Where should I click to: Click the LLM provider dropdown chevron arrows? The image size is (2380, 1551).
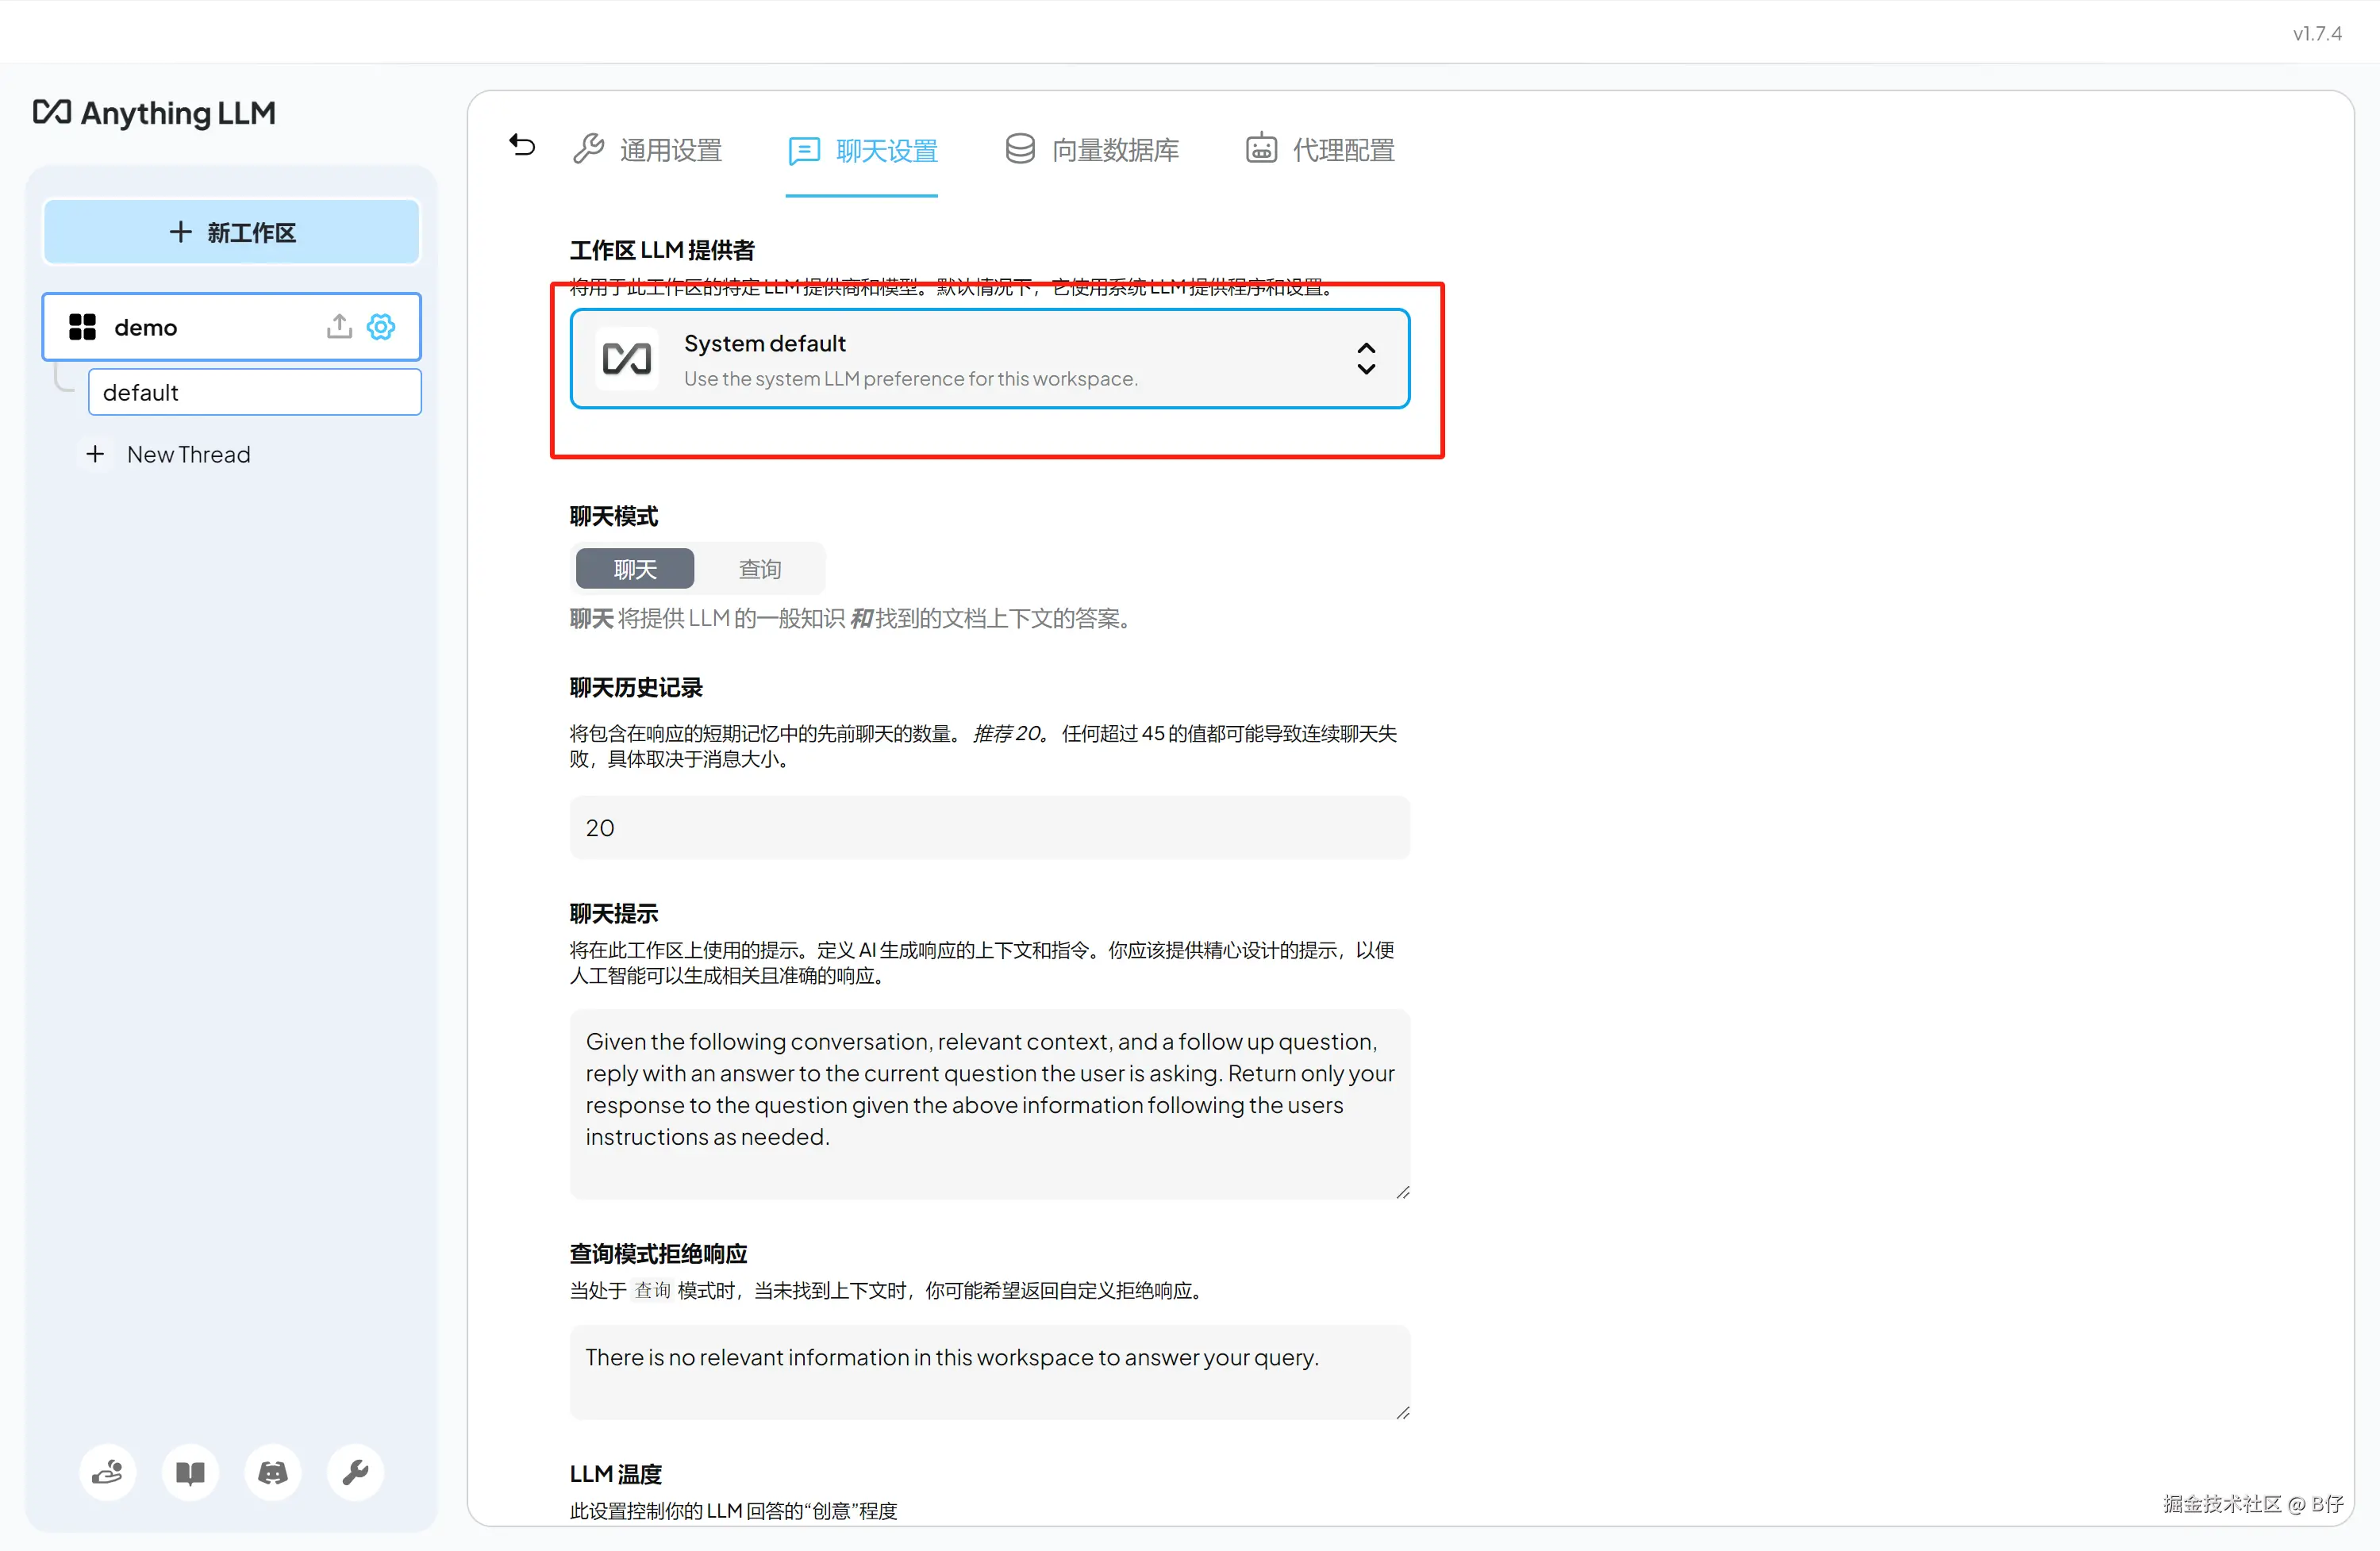tap(1366, 359)
